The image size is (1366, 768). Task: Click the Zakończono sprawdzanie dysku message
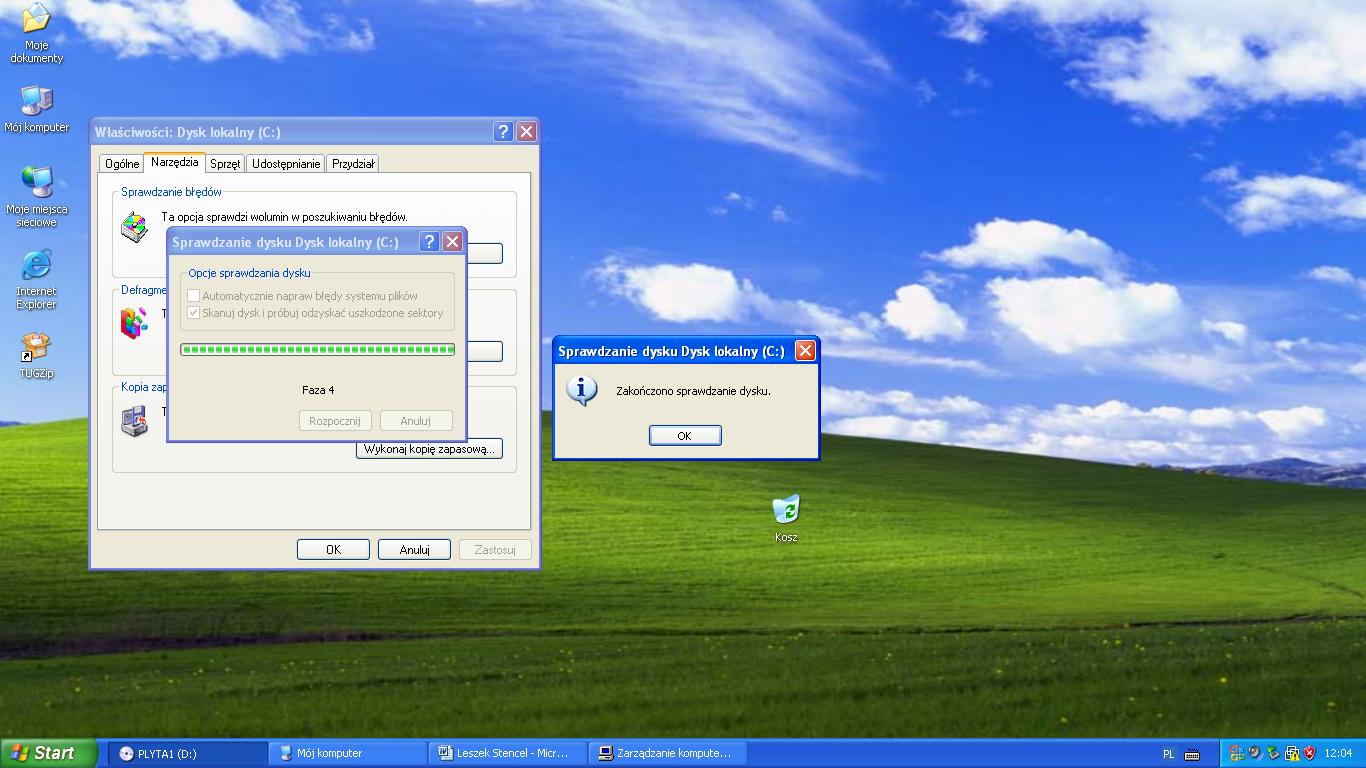694,391
